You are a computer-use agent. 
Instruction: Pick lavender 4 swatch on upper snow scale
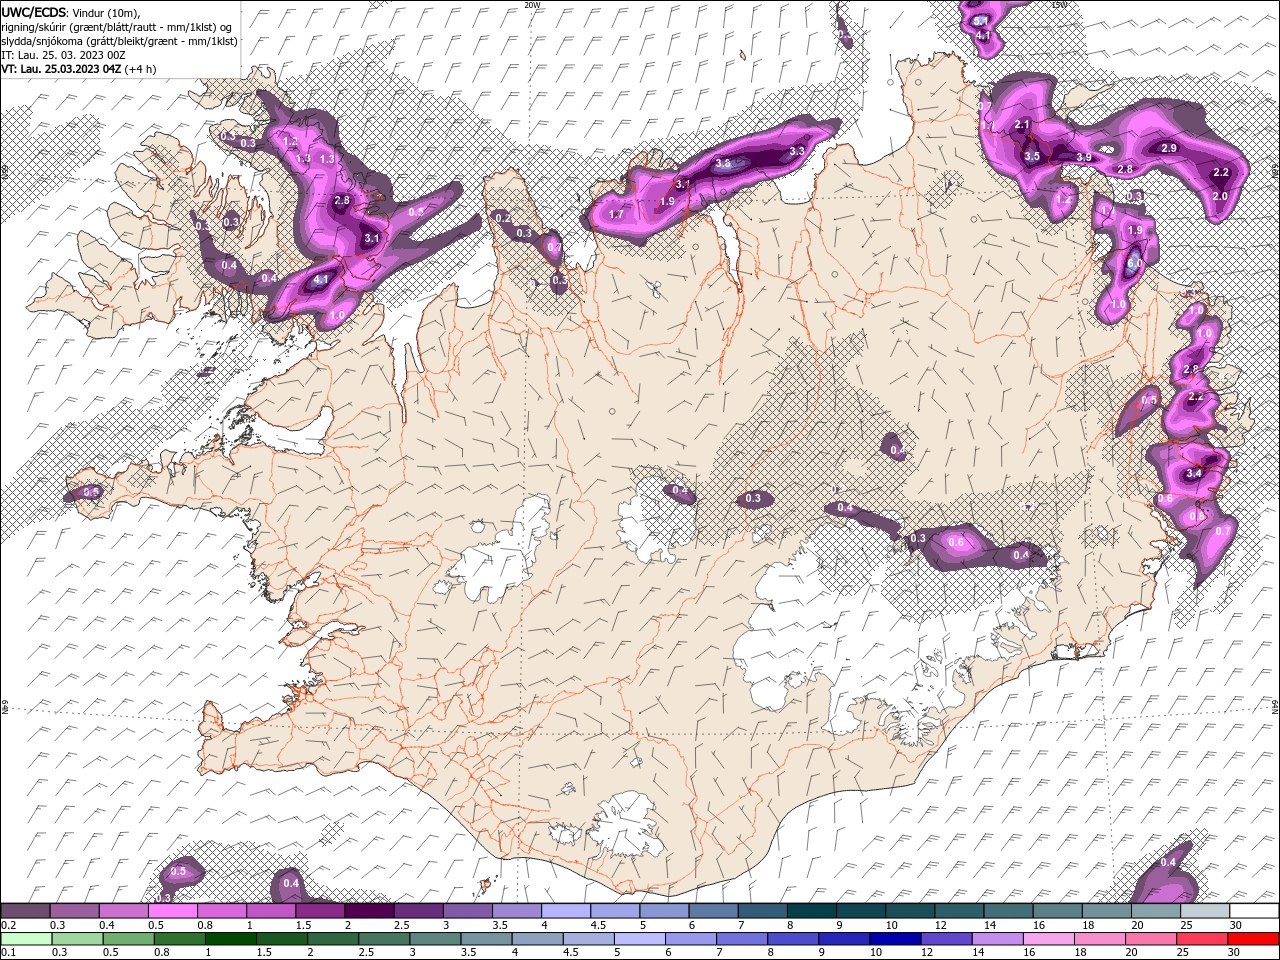[566, 910]
